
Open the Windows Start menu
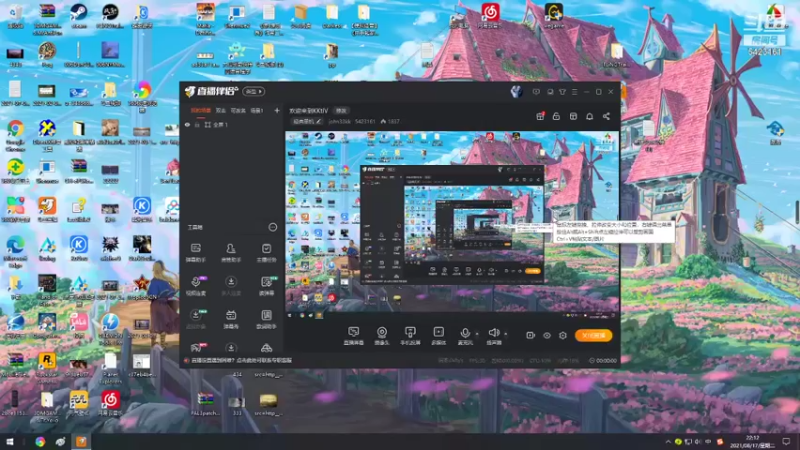[x=10, y=442]
